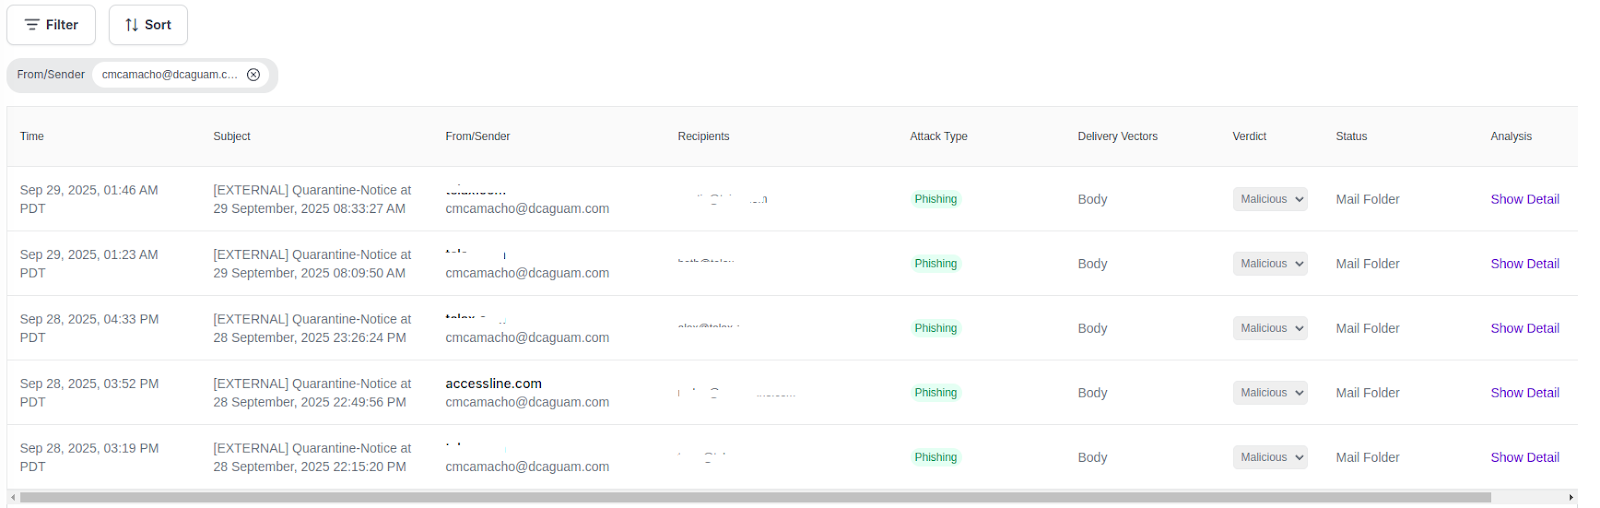Click the Phishing tag in first row

pyautogui.click(x=935, y=199)
